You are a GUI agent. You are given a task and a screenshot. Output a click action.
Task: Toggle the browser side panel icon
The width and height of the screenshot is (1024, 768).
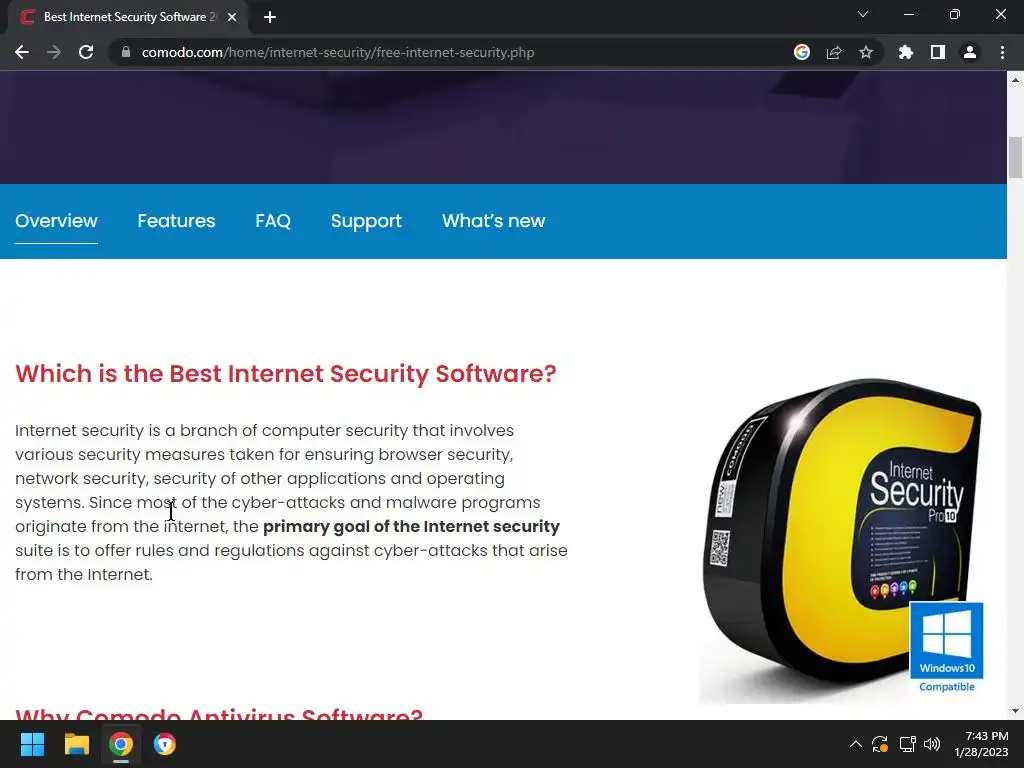coord(938,52)
